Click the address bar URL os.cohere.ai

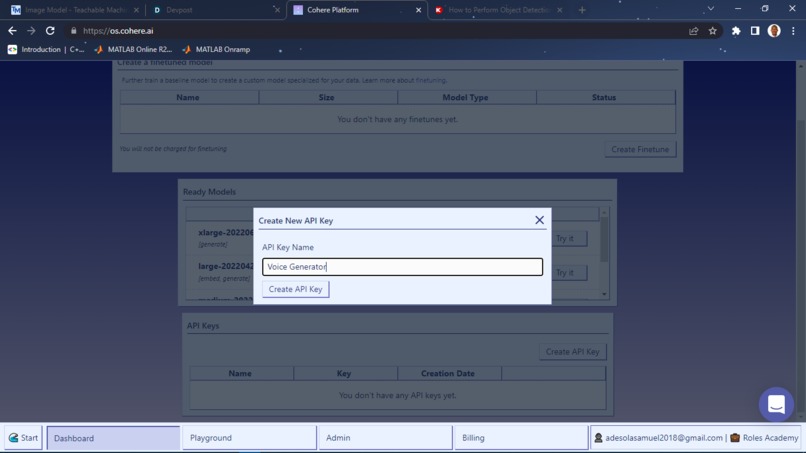tap(118, 31)
